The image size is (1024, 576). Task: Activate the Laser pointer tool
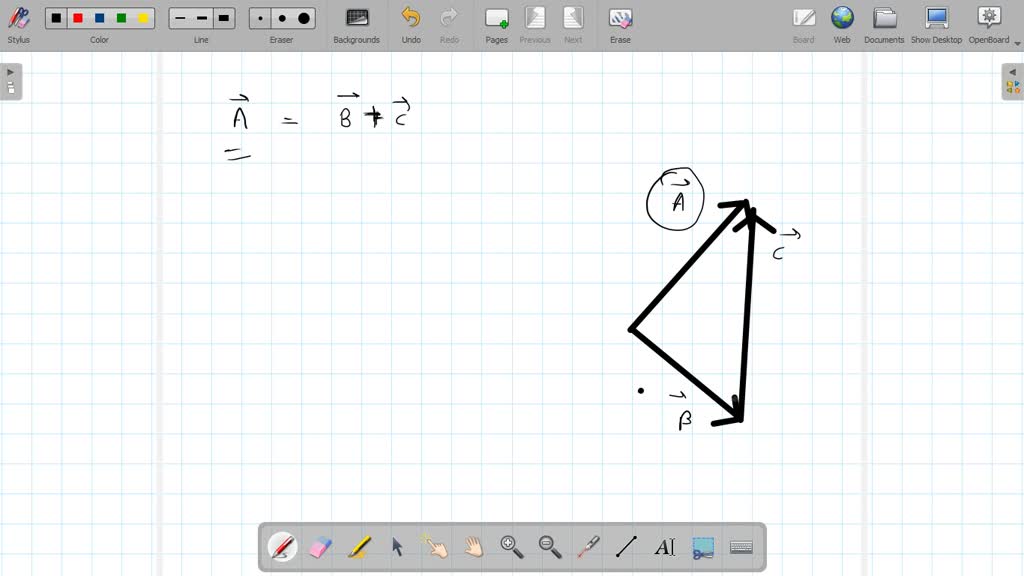pyautogui.click(x=588, y=546)
